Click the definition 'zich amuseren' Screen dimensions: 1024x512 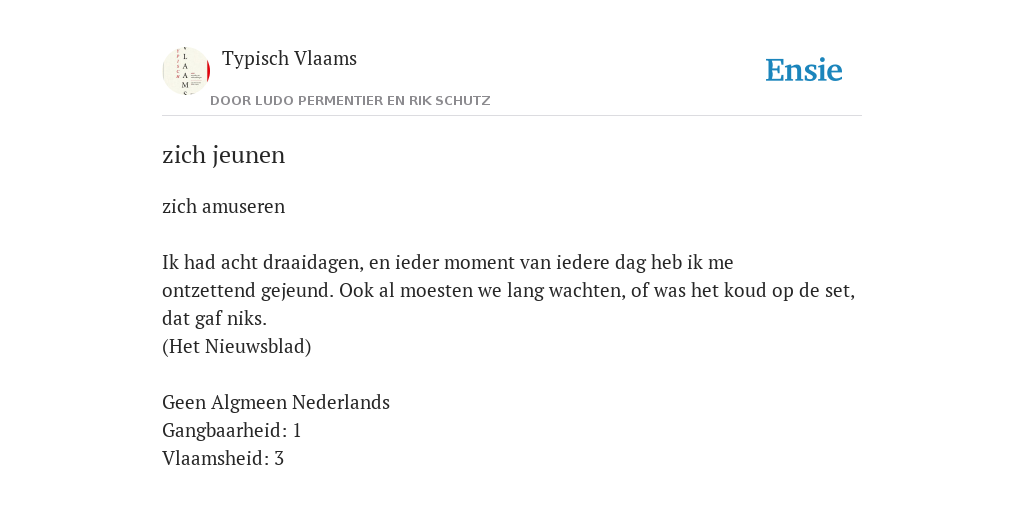[x=223, y=206]
